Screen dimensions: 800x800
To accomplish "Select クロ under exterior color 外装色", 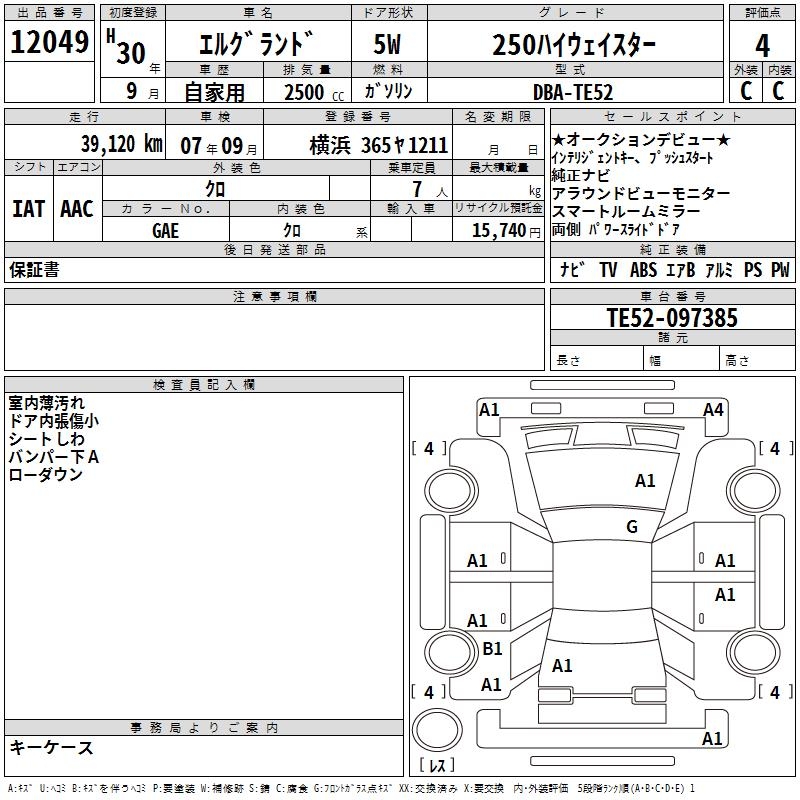I will click(215, 189).
